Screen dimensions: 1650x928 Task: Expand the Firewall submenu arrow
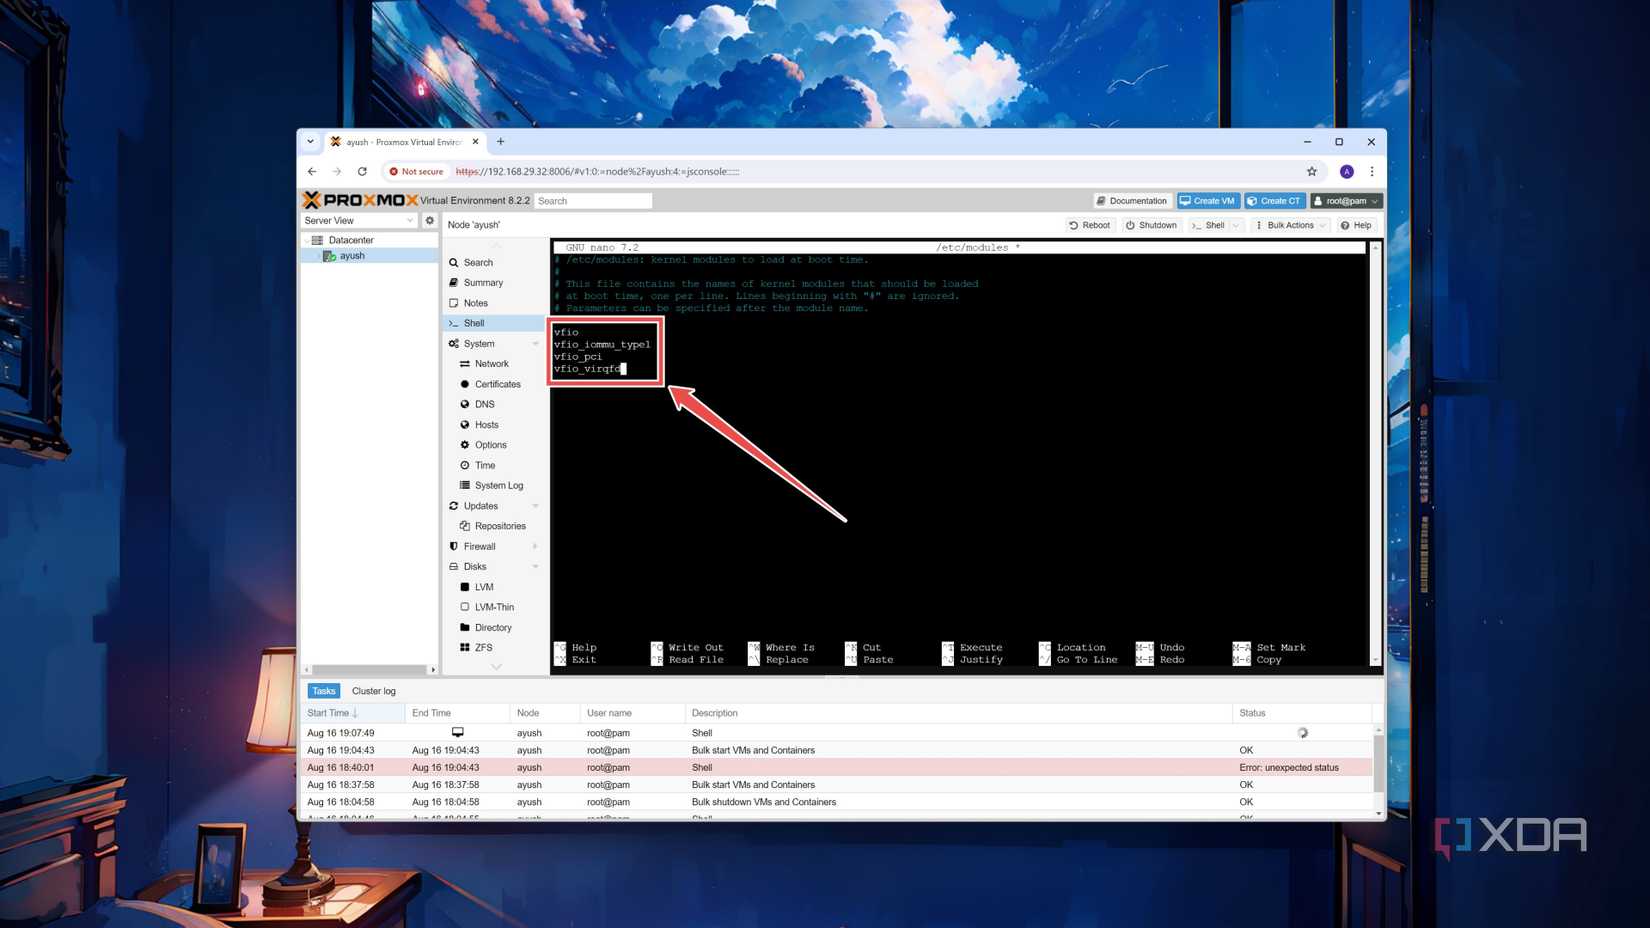pyautogui.click(x=535, y=546)
